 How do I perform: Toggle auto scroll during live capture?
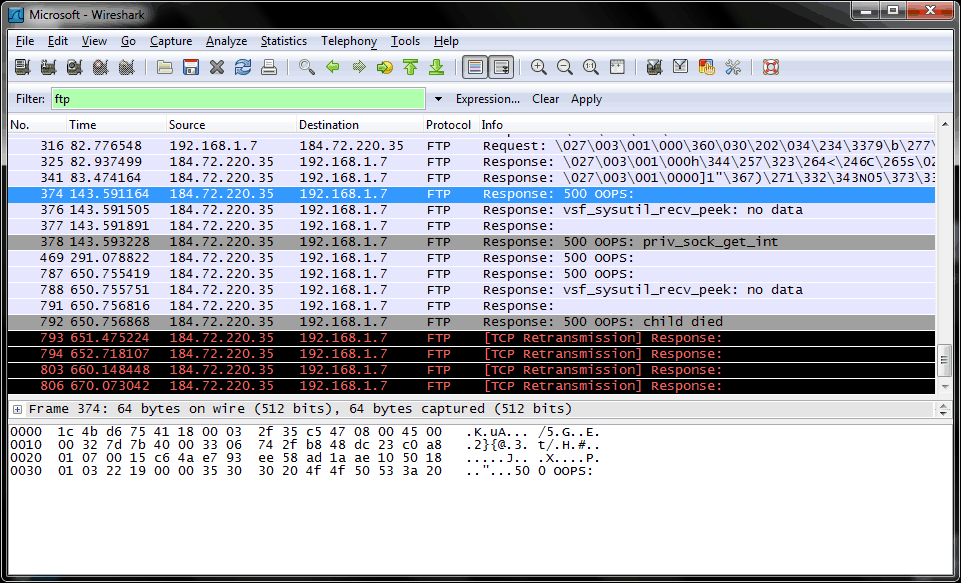click(x=501, y=67)
